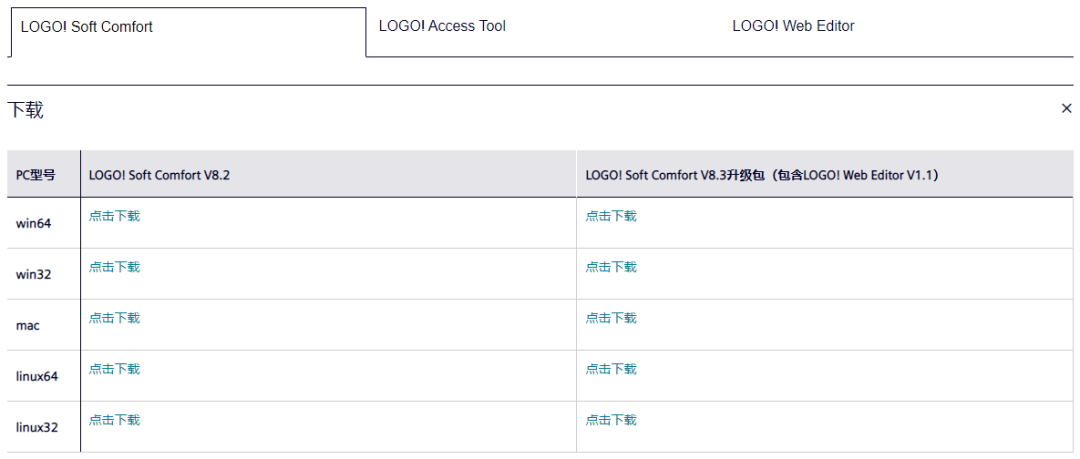Select the win32 row label
This screenshot has height=459, width=1080.
point(33,274)
